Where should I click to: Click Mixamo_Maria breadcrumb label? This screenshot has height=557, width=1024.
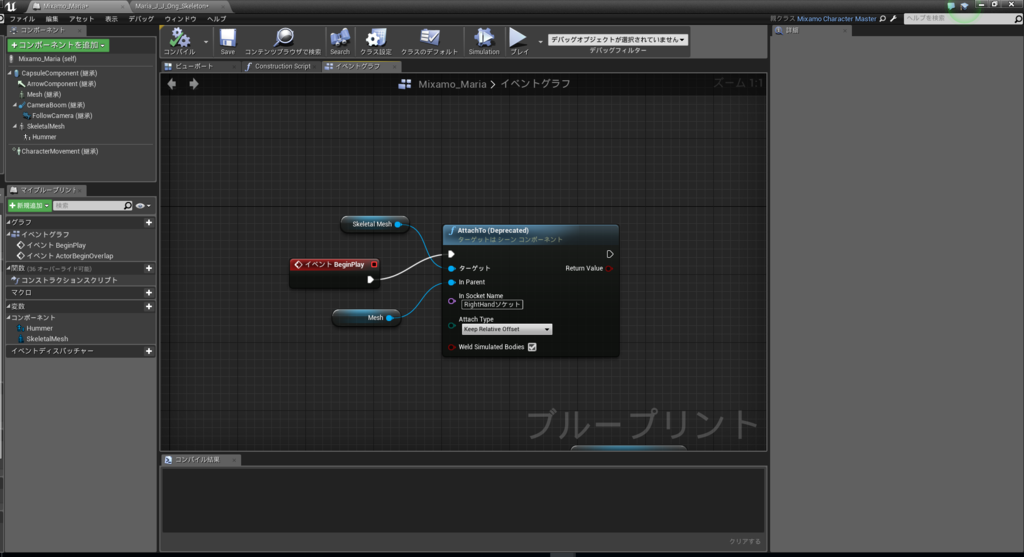click(452, 84)
